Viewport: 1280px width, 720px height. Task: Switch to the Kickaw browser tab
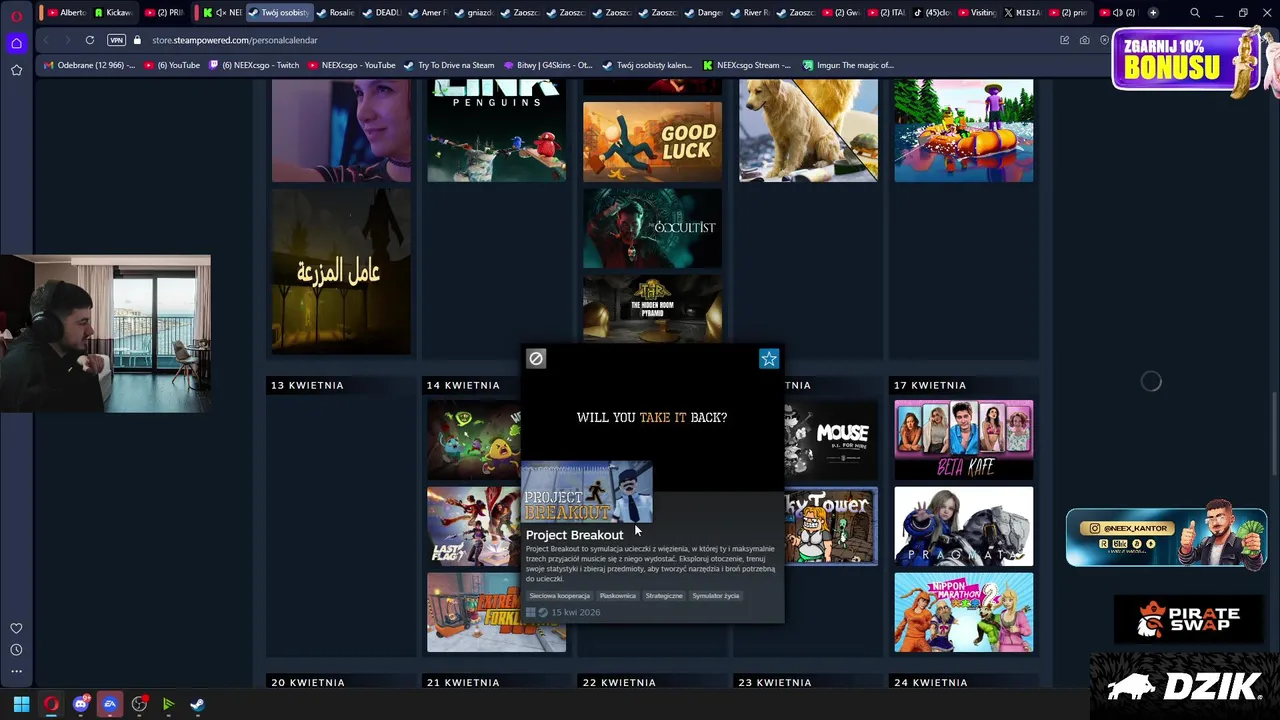[113, 13]
